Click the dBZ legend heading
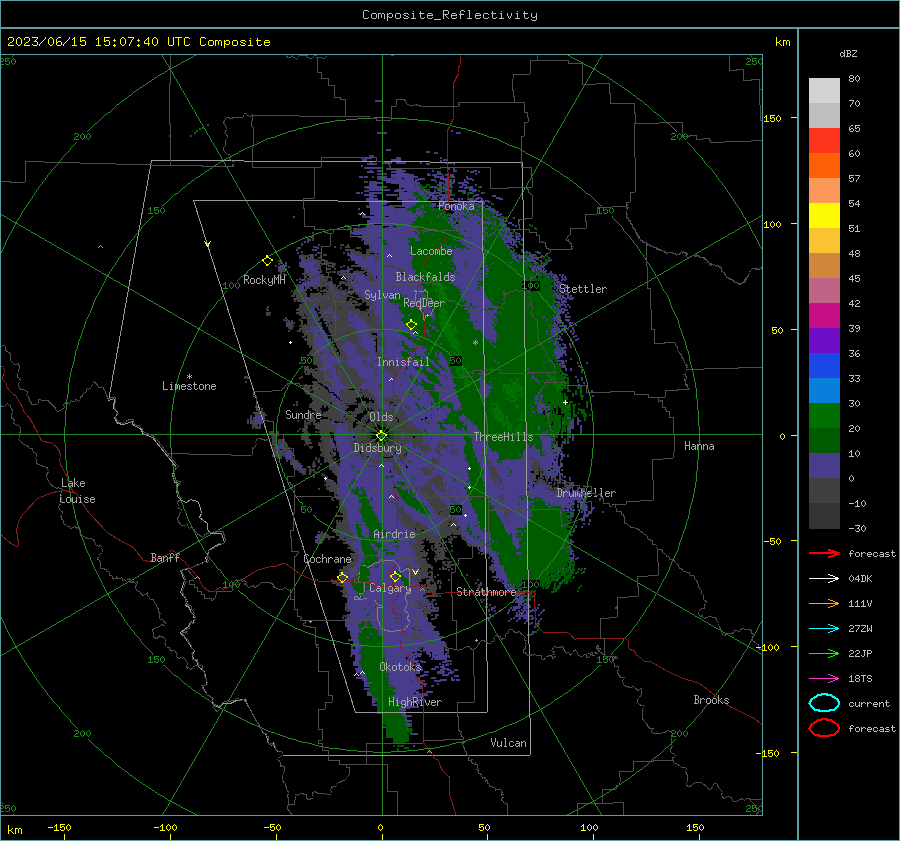Screen dimensions: 900x841 [x=848, y=54]
